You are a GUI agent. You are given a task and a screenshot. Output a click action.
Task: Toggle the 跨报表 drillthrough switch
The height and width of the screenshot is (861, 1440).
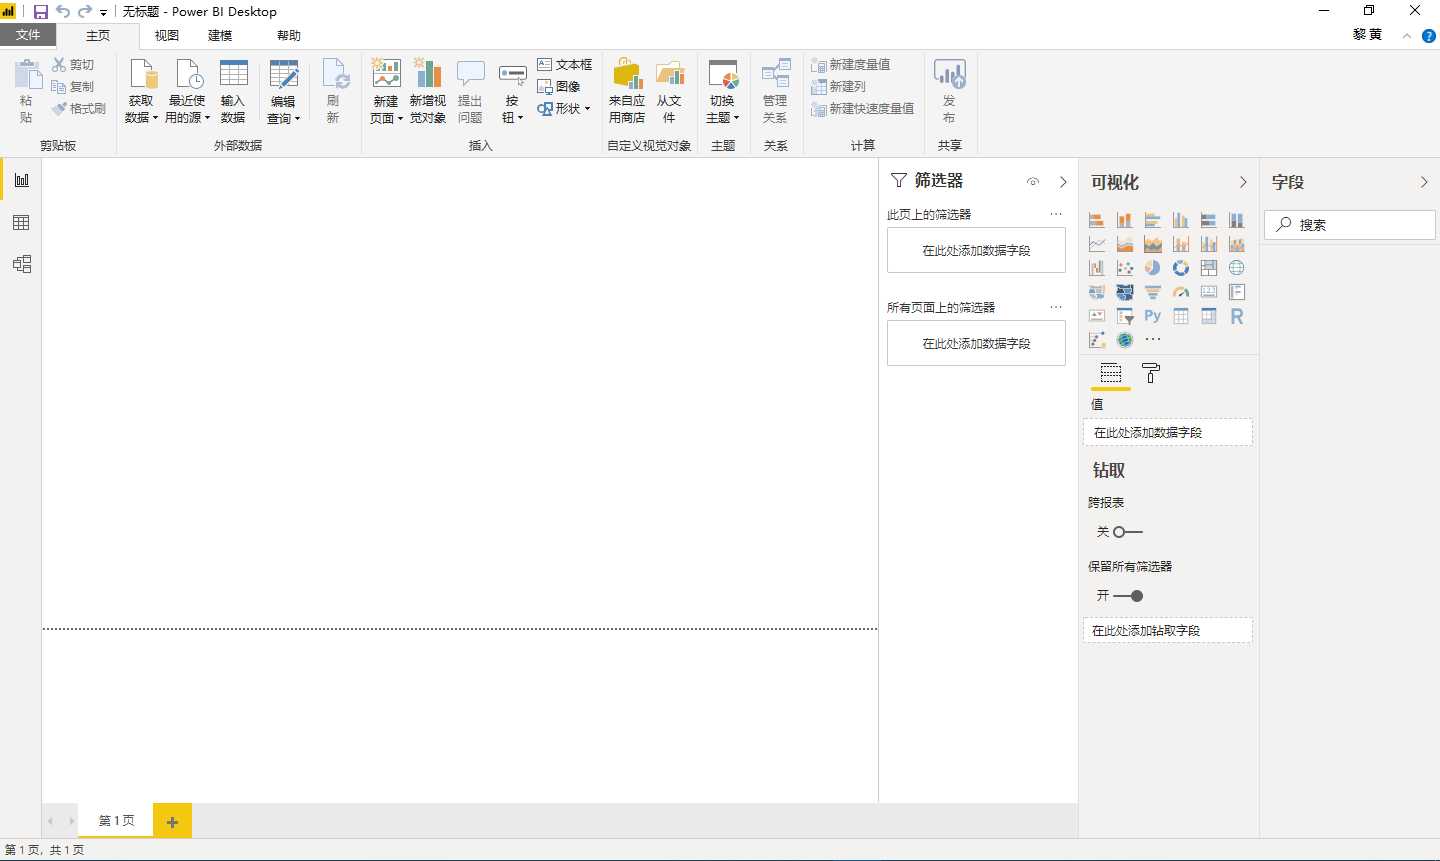coord(1127,532)
